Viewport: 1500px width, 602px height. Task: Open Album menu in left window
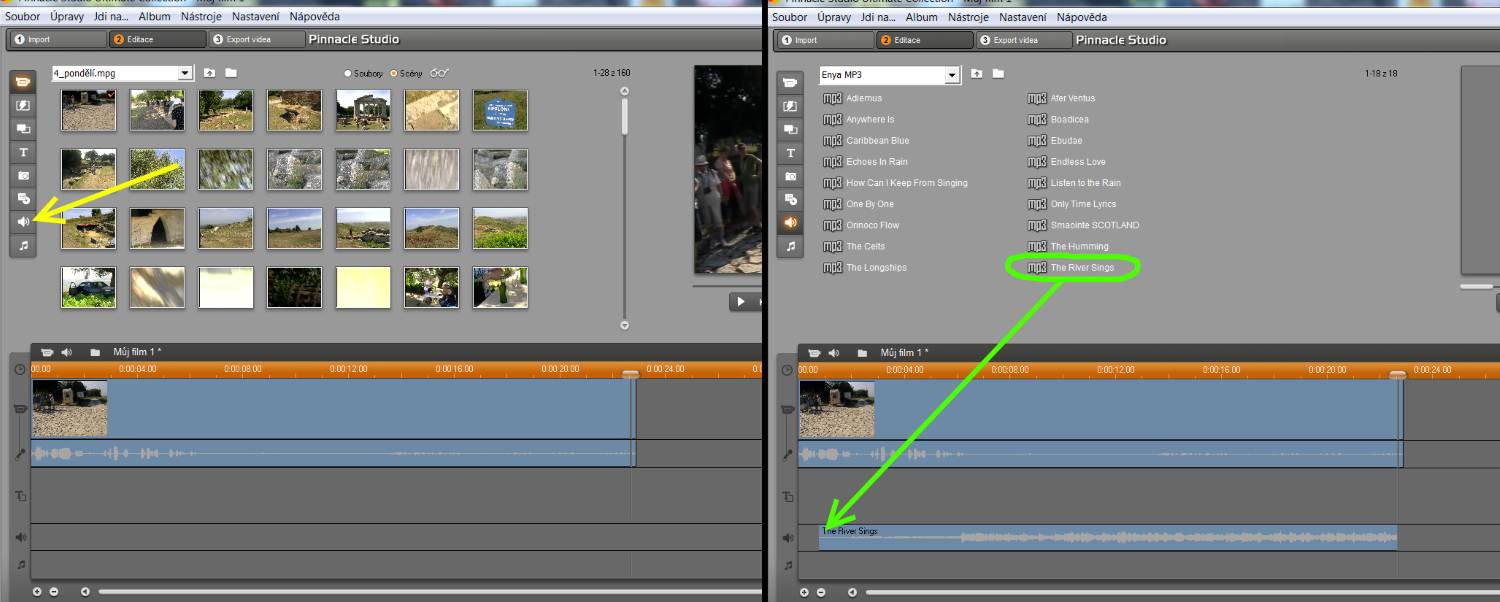click(155, 17)
